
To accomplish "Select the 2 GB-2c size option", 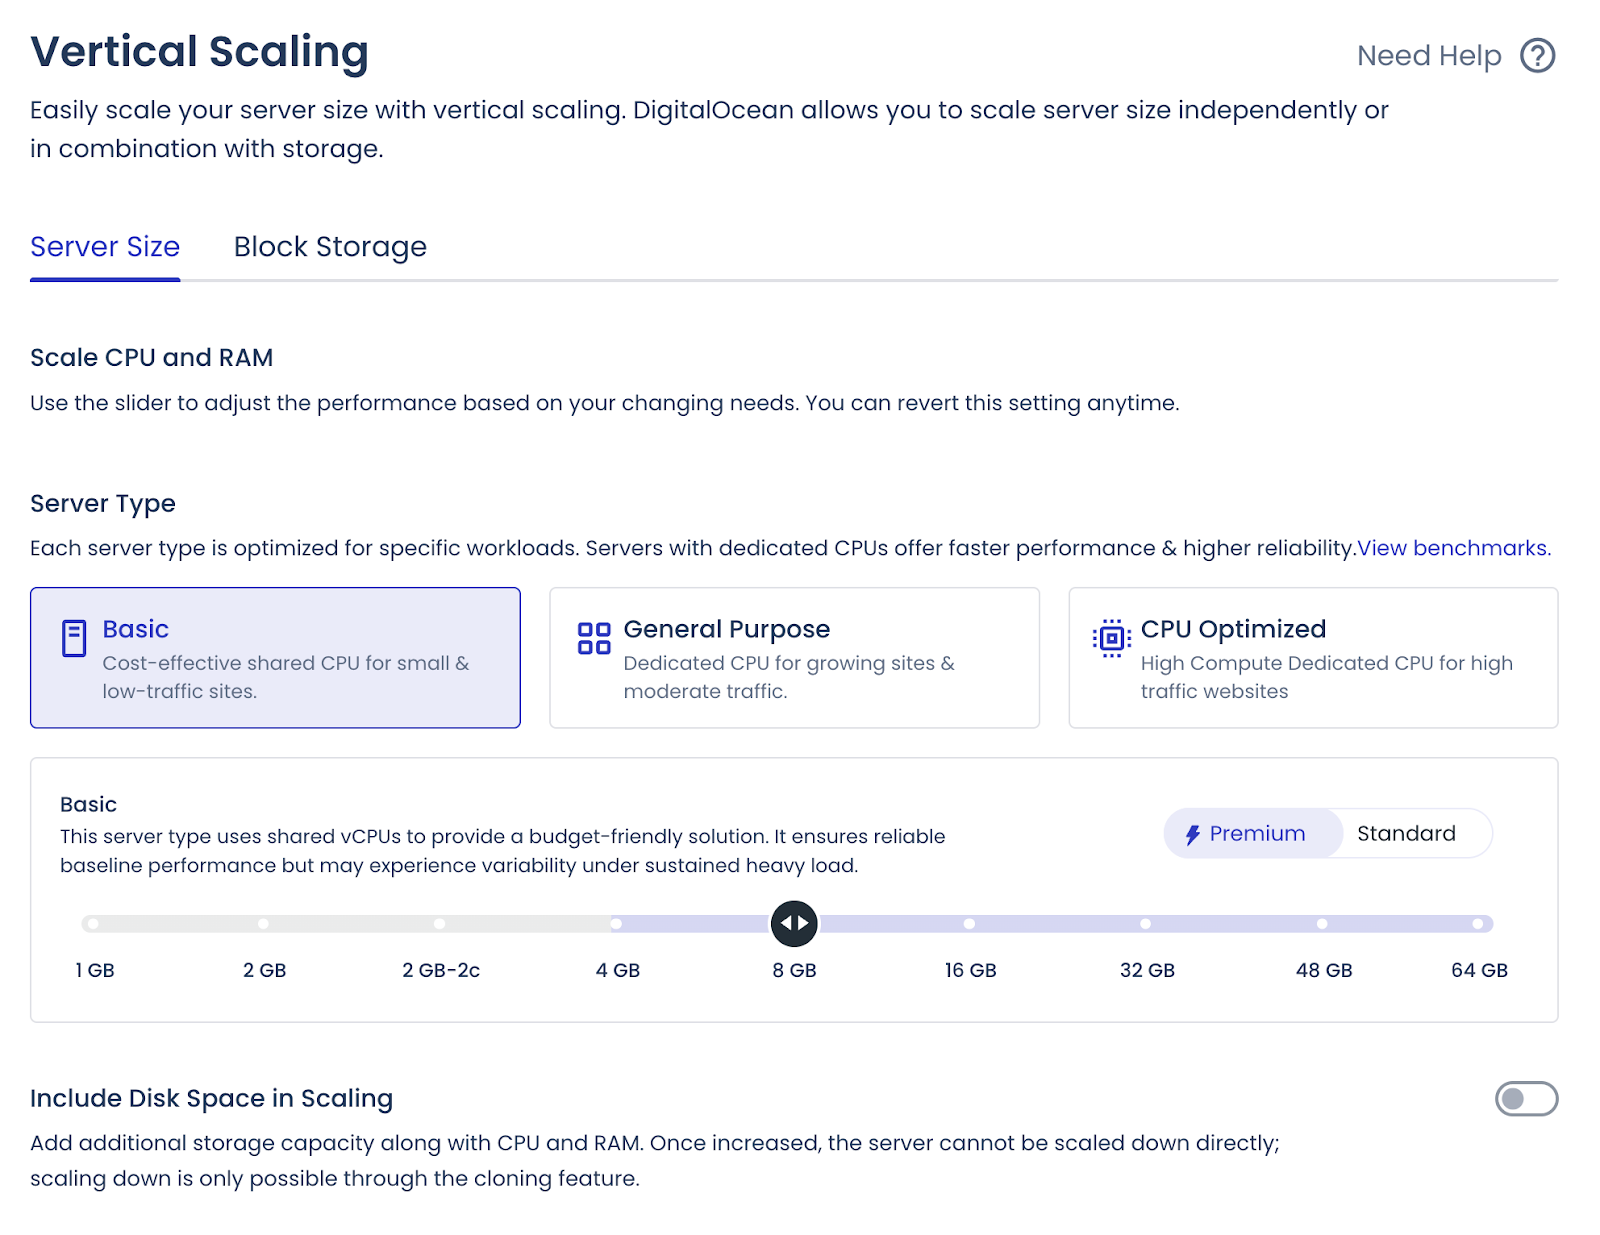I will [x=441, y=923].
